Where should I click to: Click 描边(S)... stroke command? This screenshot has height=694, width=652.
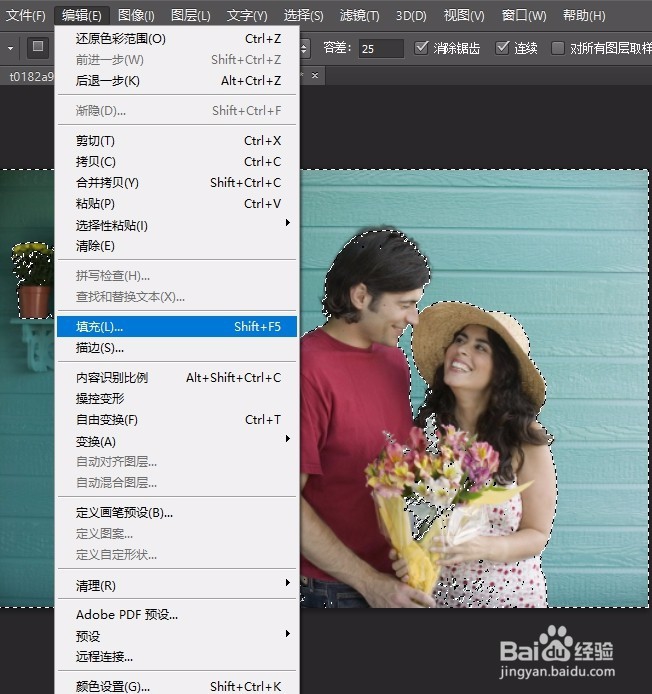point(177,348)
